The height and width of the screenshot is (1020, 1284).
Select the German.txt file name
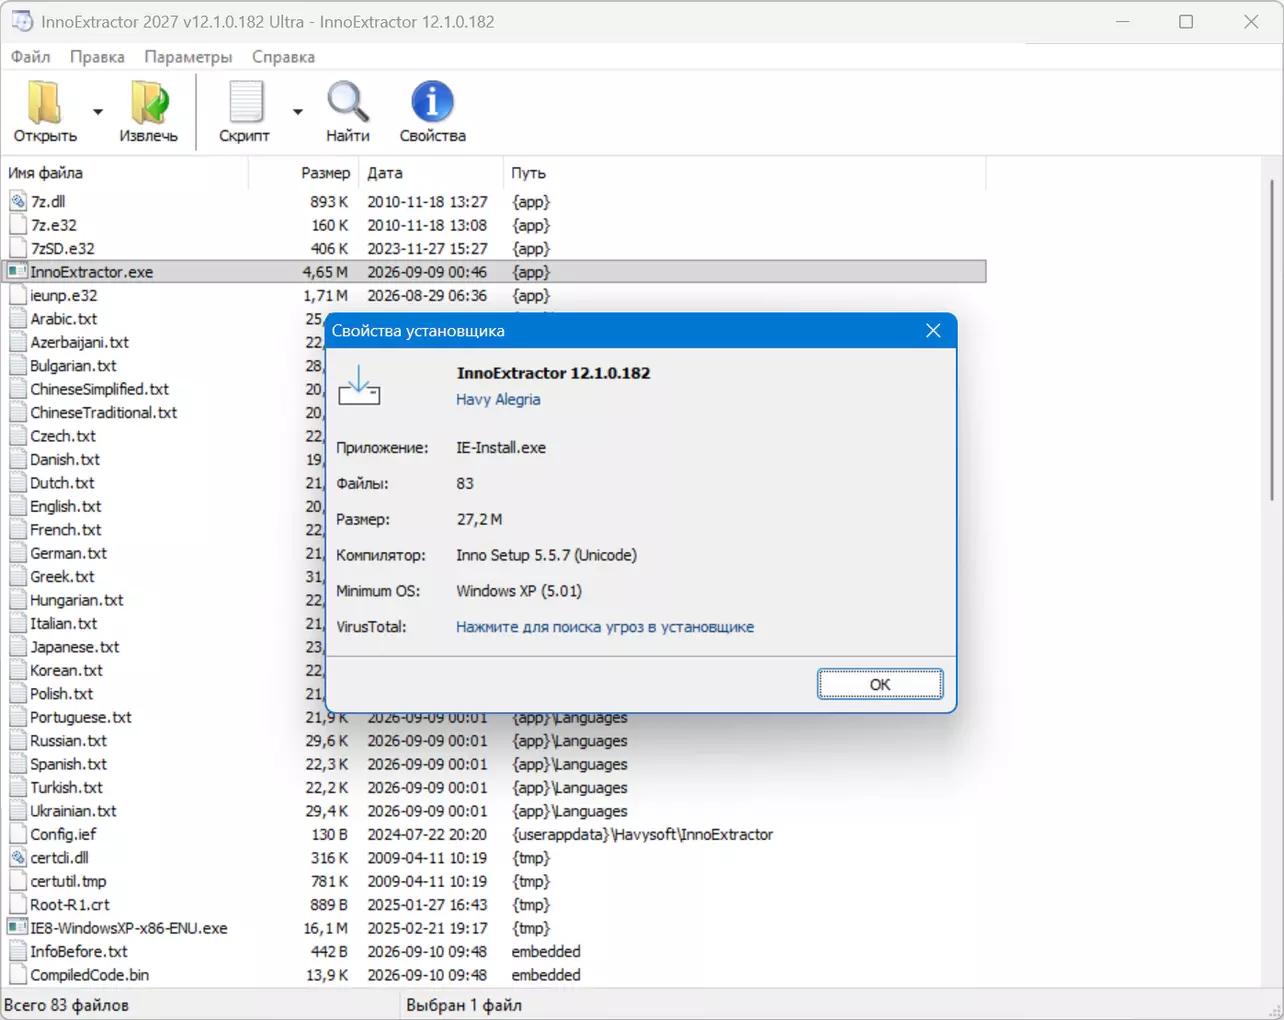pos(68,553)
